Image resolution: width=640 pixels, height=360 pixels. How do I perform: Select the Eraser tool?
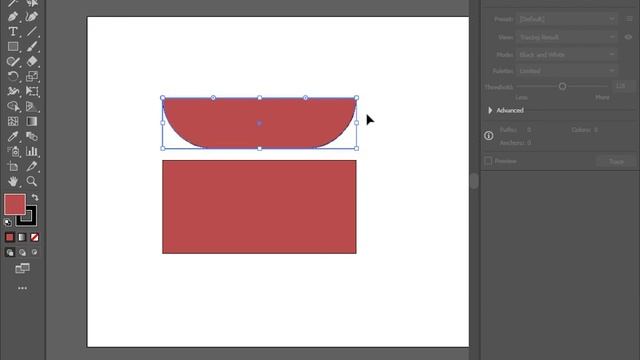click(x=31, y=62)
